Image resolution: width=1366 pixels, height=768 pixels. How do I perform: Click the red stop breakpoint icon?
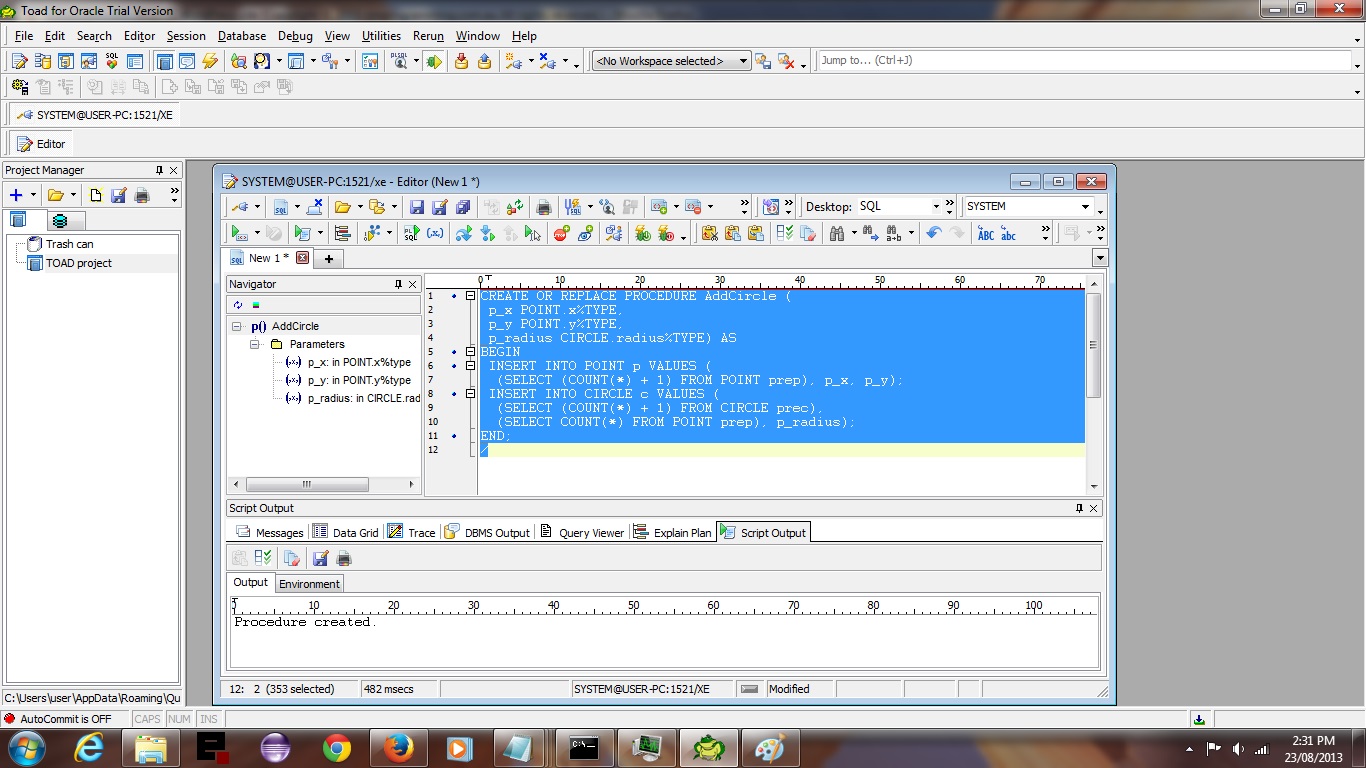coord(561,233)
